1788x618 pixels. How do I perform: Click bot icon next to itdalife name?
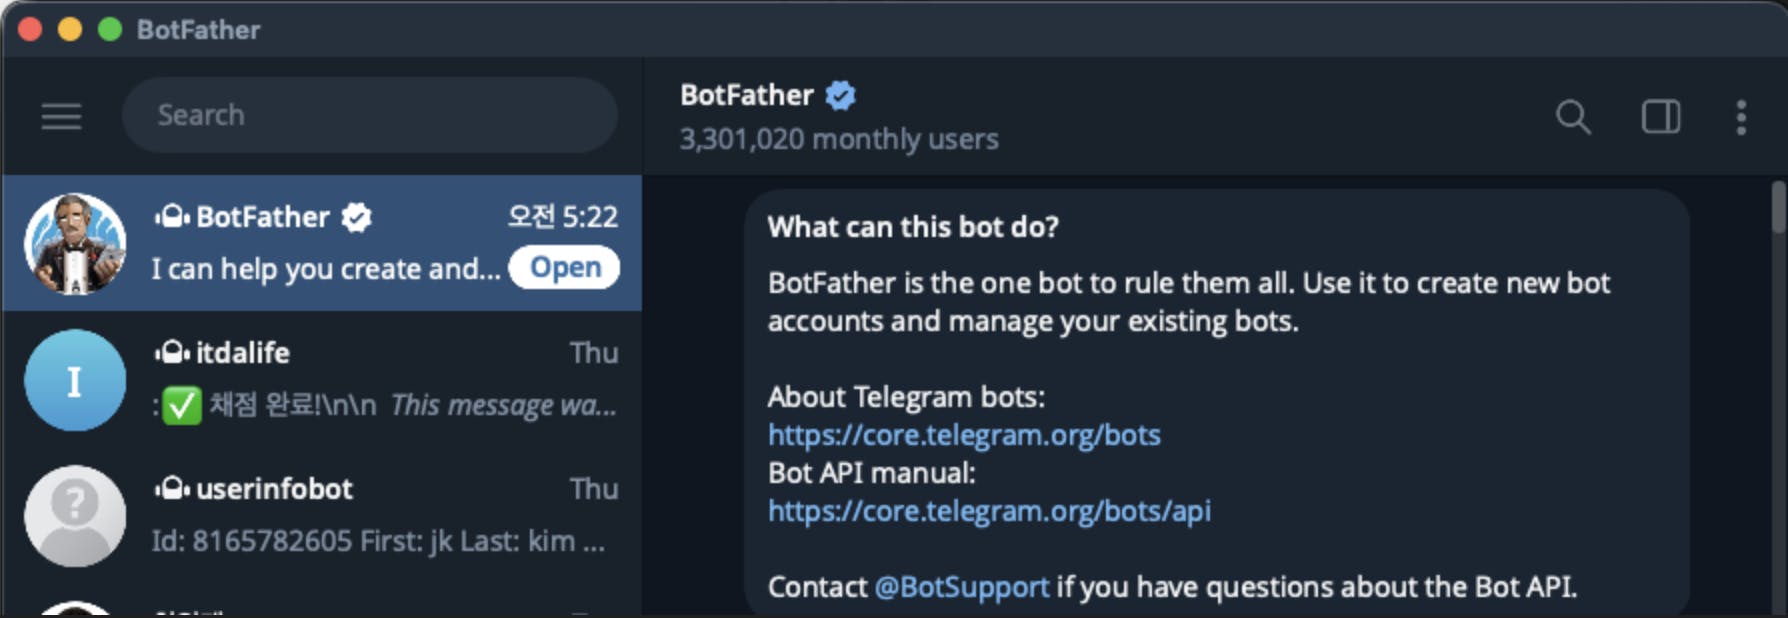(x=172, y=352)
